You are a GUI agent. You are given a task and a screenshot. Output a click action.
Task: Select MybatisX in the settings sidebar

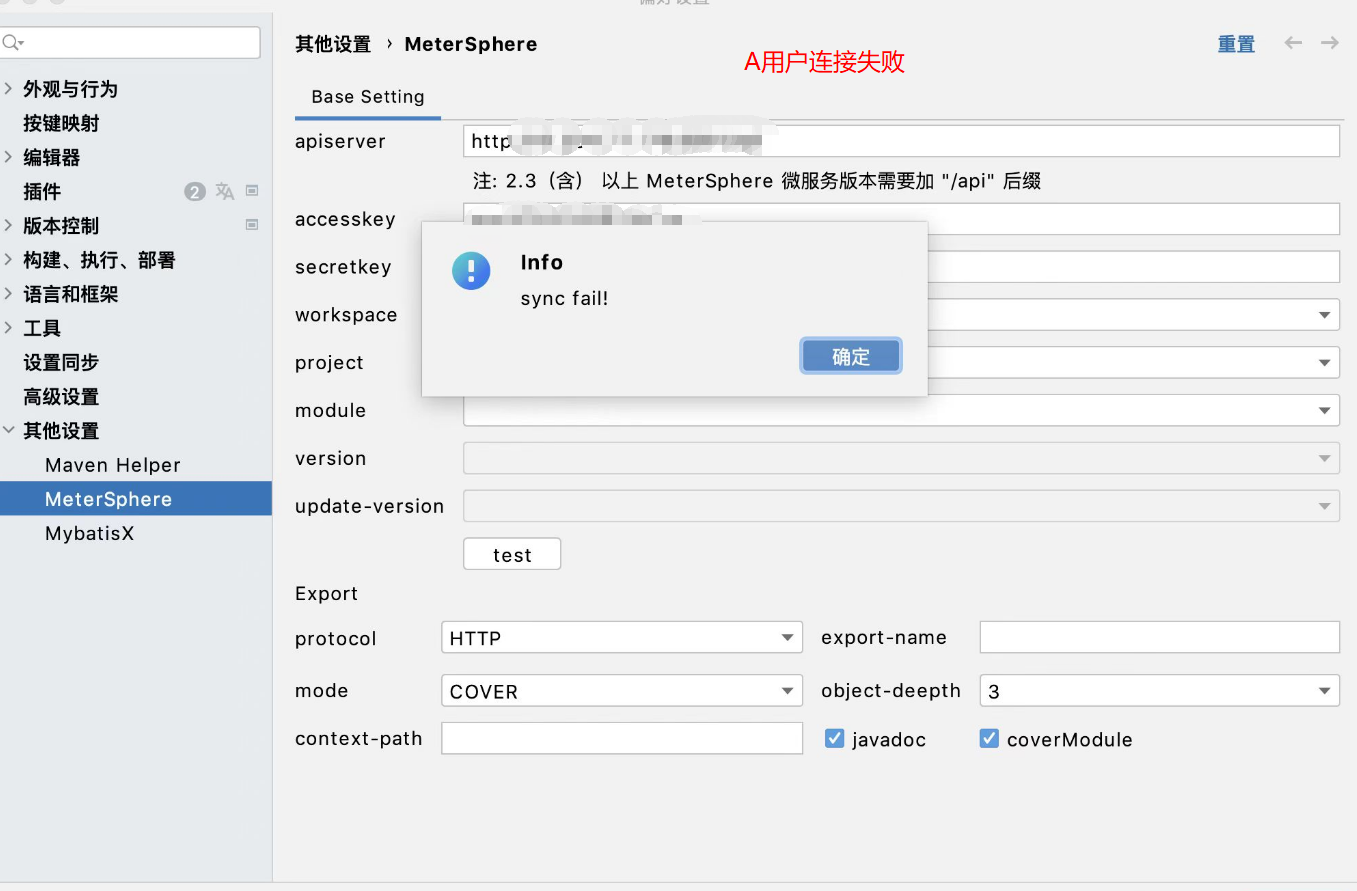coord(90,533)
